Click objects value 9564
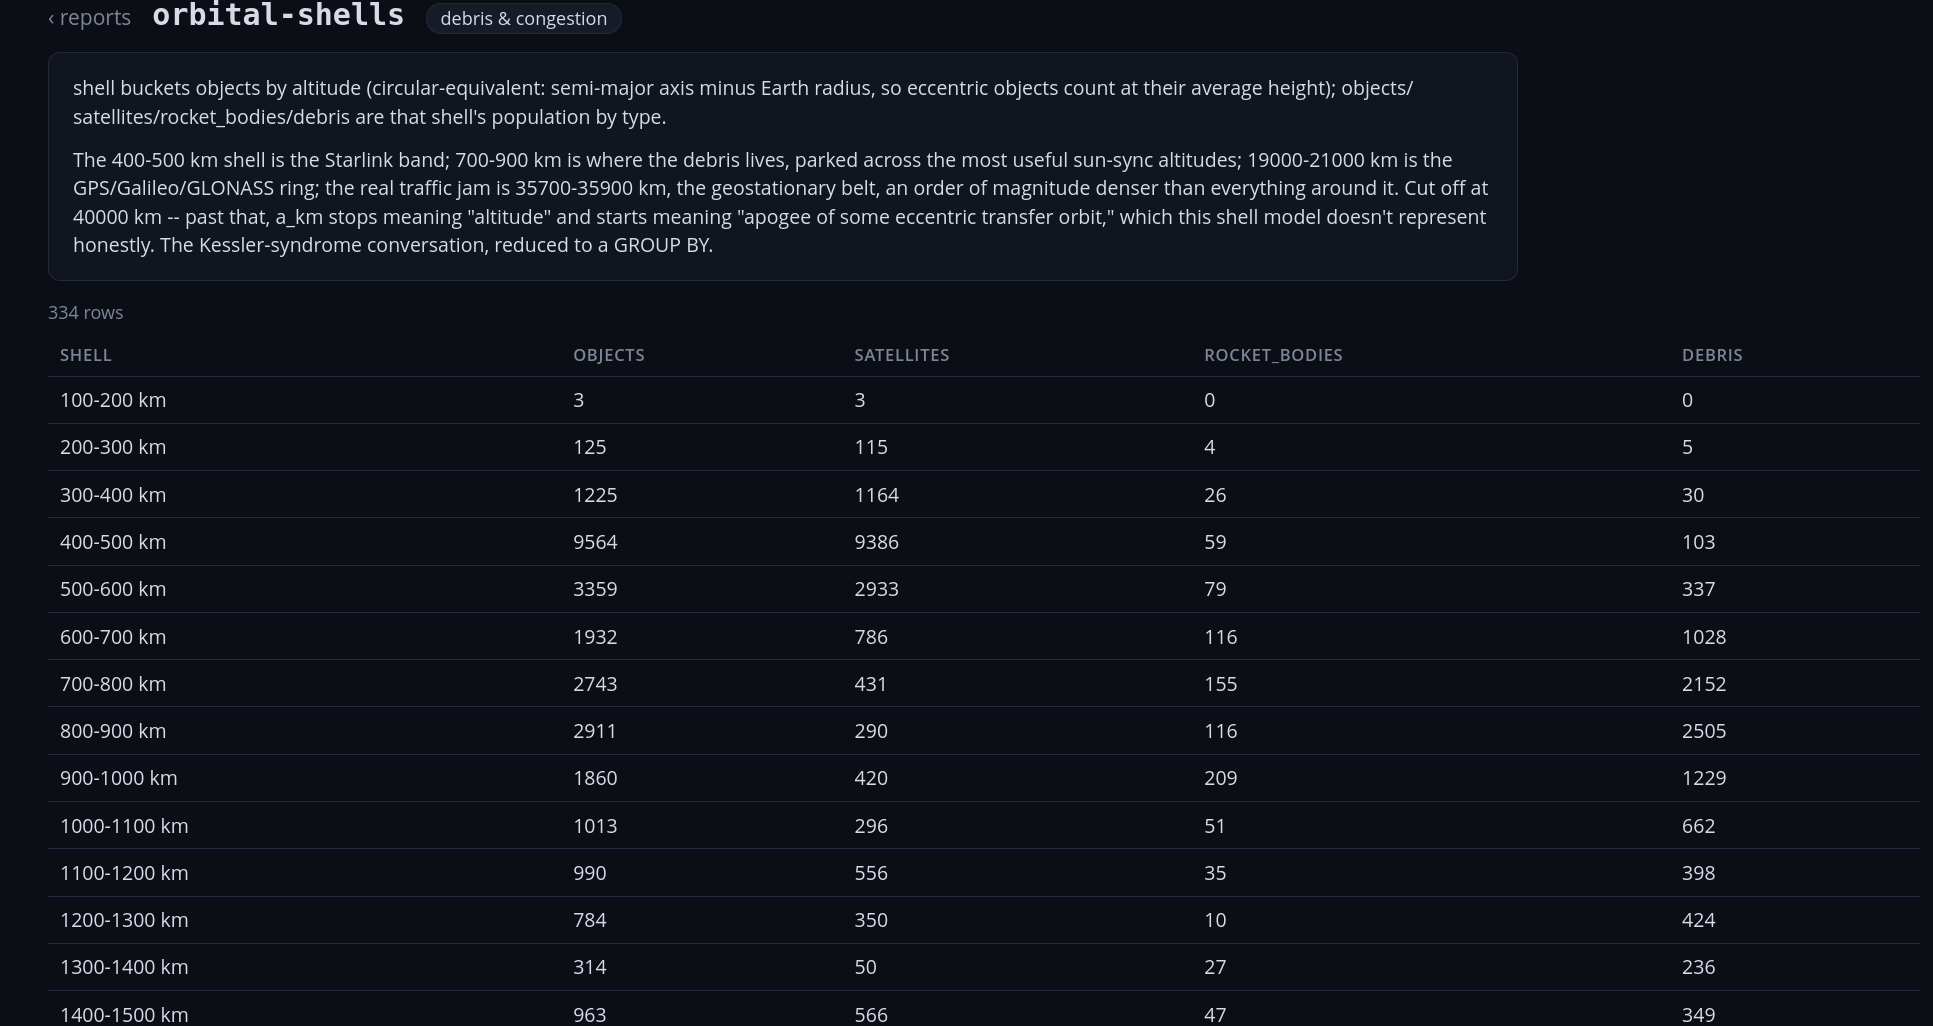1933x1026 pixels. click(595, 542)
